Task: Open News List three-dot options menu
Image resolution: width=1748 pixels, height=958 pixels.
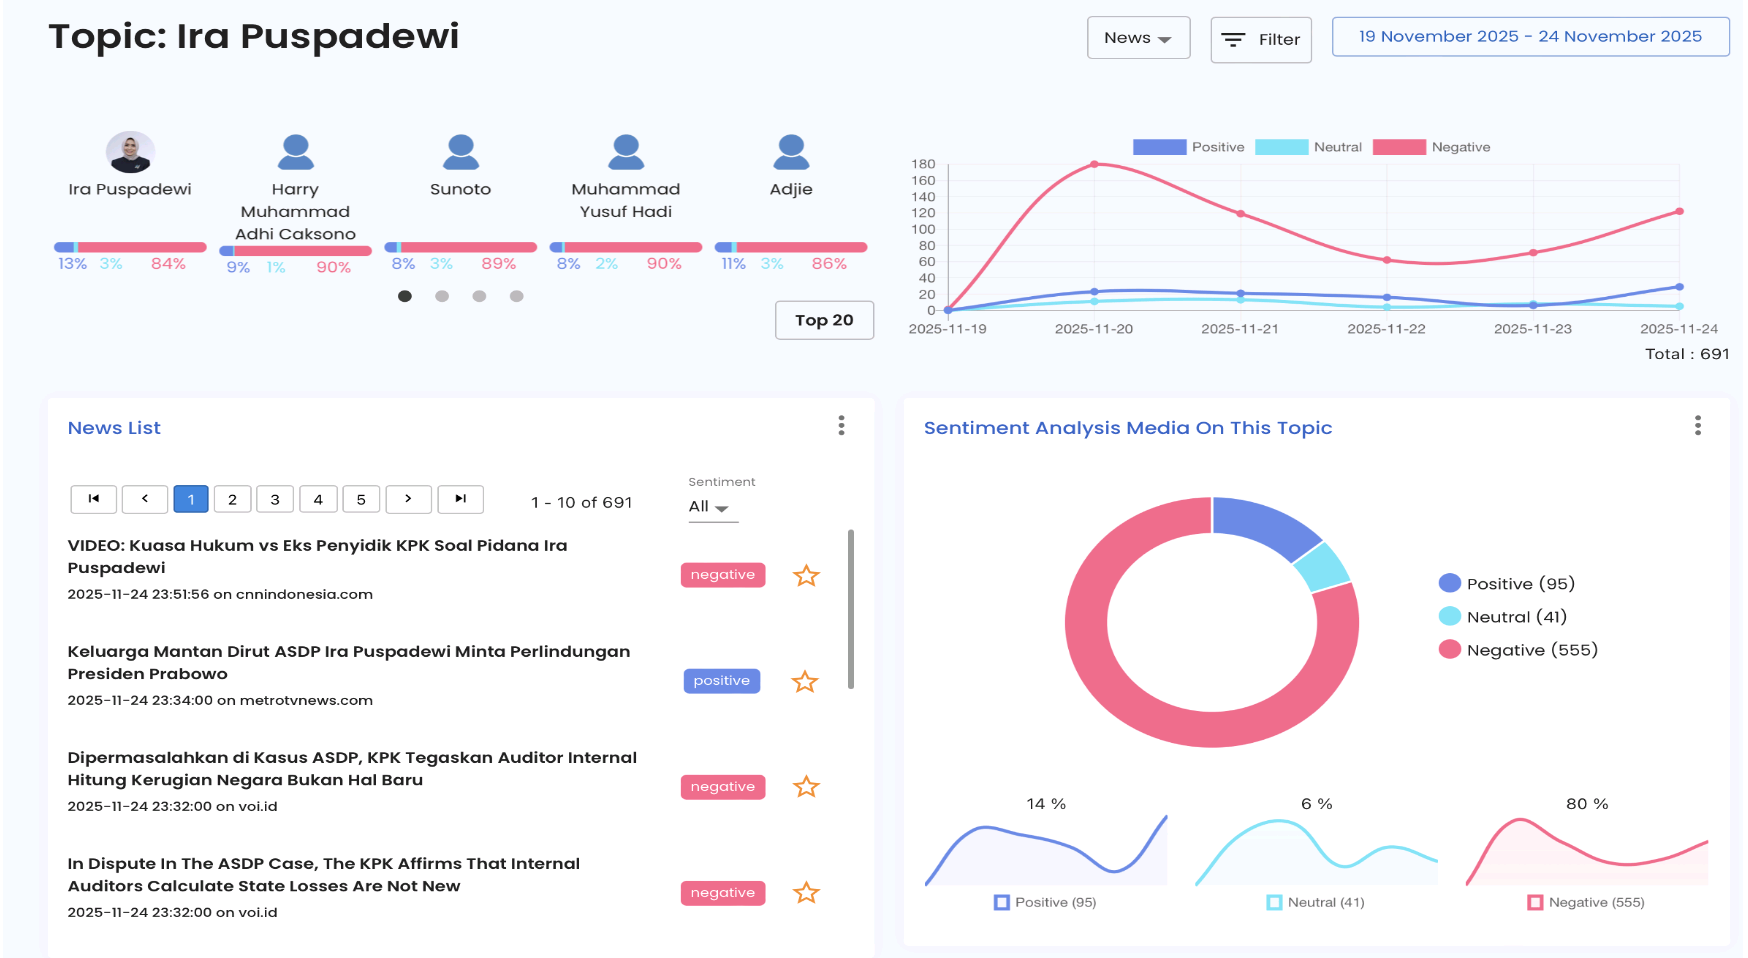Action: pyautogui.click(x=841, y=426)
